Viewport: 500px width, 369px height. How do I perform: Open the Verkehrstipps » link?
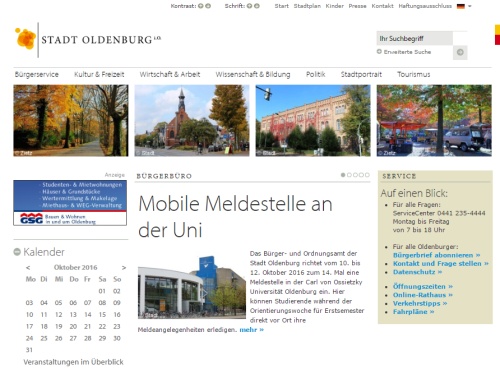(x=420, y=303)
